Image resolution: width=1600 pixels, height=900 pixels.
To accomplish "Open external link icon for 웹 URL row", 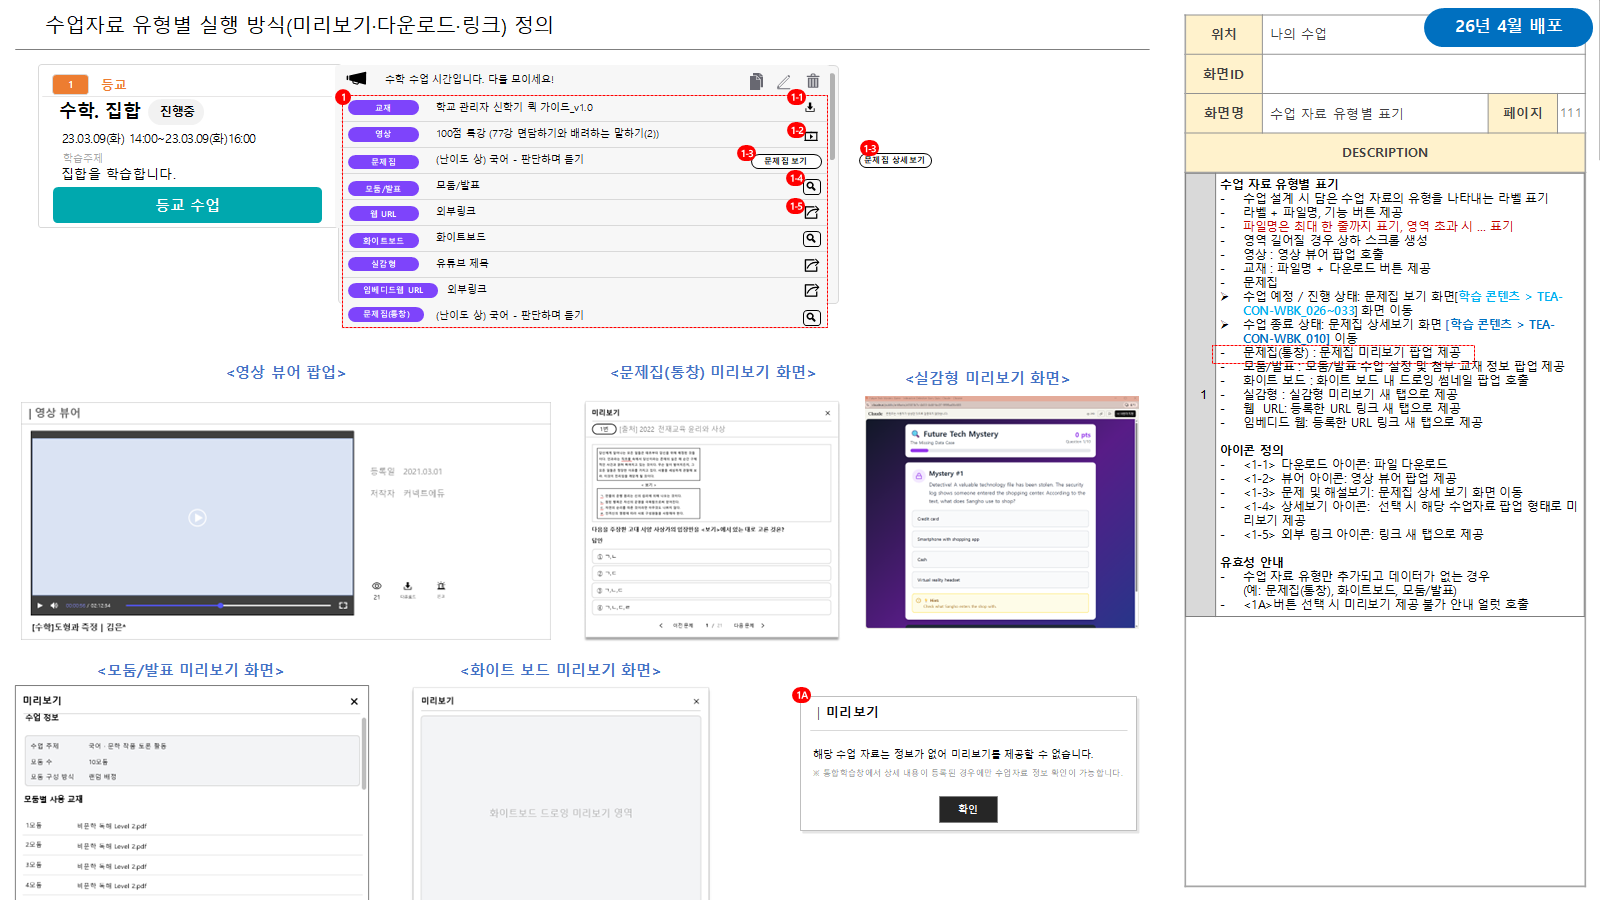I will click(x=812, y=213).
